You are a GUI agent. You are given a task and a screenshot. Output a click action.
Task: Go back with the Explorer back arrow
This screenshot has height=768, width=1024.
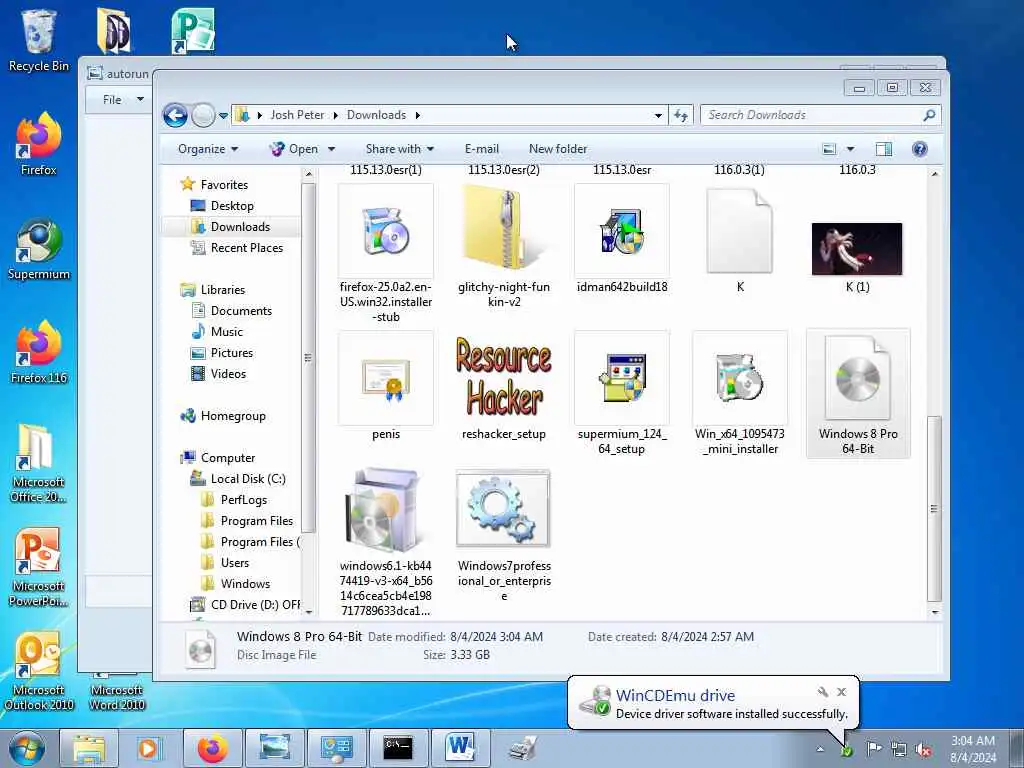[175, 116]
